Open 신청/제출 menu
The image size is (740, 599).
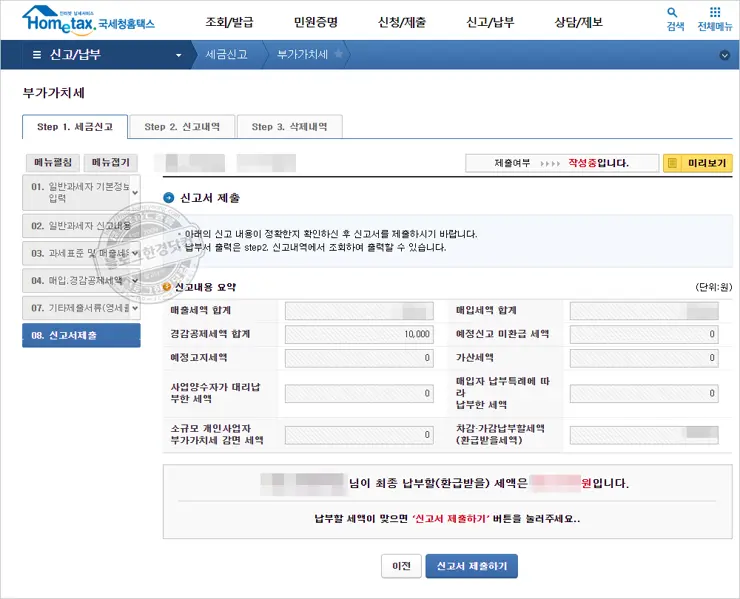point(402,22)
